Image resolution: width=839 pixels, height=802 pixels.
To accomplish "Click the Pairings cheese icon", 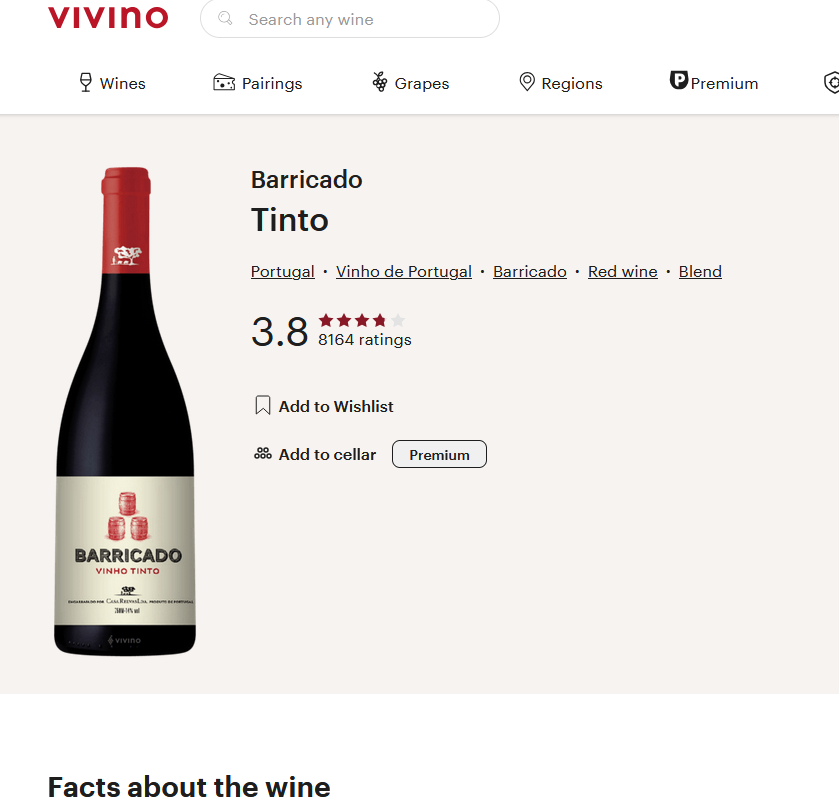I will (224, 82).
